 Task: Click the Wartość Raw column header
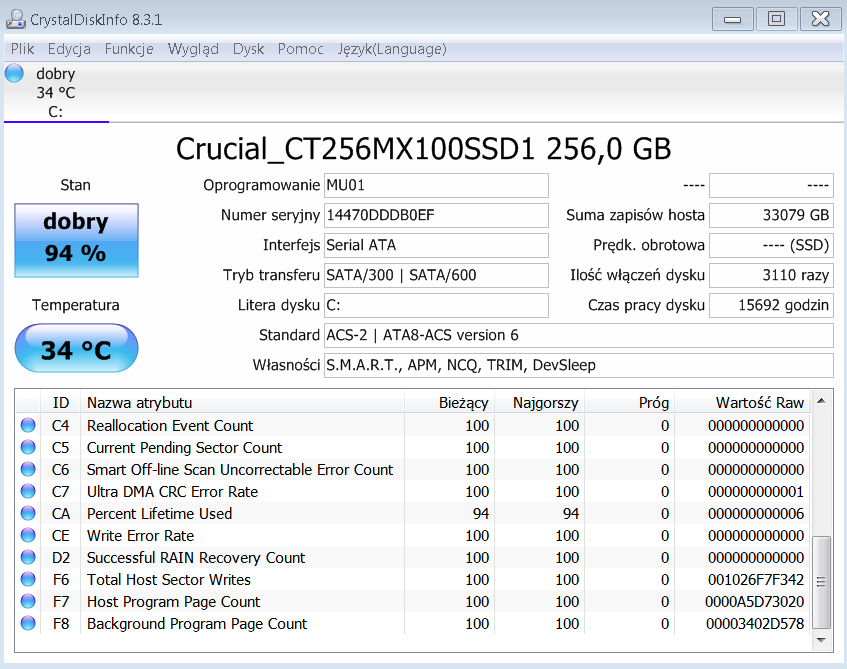[743, 403]
